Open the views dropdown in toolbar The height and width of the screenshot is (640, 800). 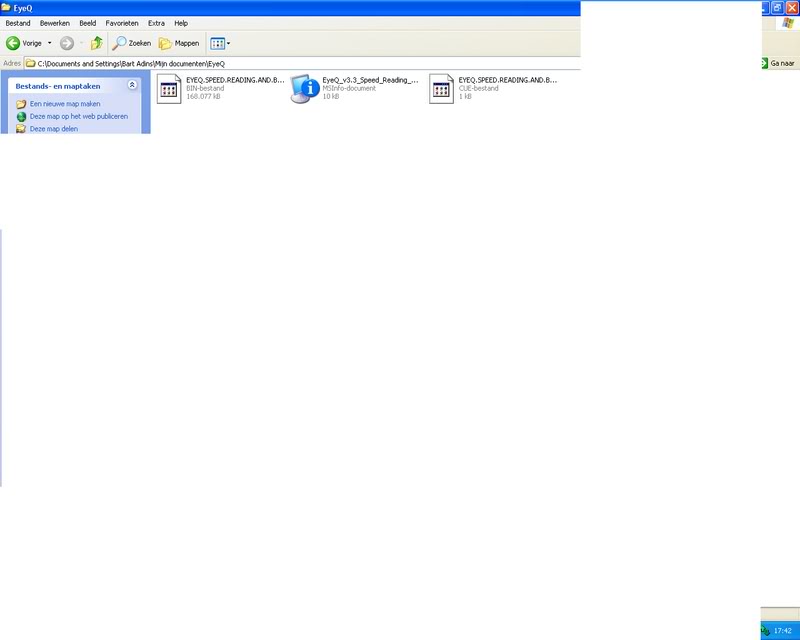[x=220, y=43]
